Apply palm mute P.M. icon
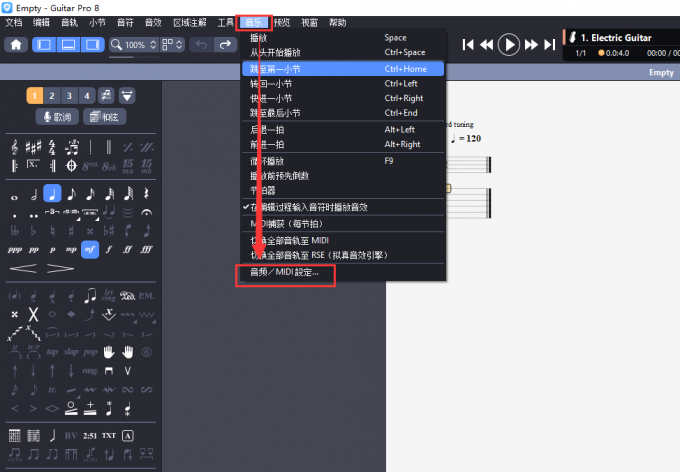Image resolution: width=680 pixels, height=472 pixels. coord(147,296)
